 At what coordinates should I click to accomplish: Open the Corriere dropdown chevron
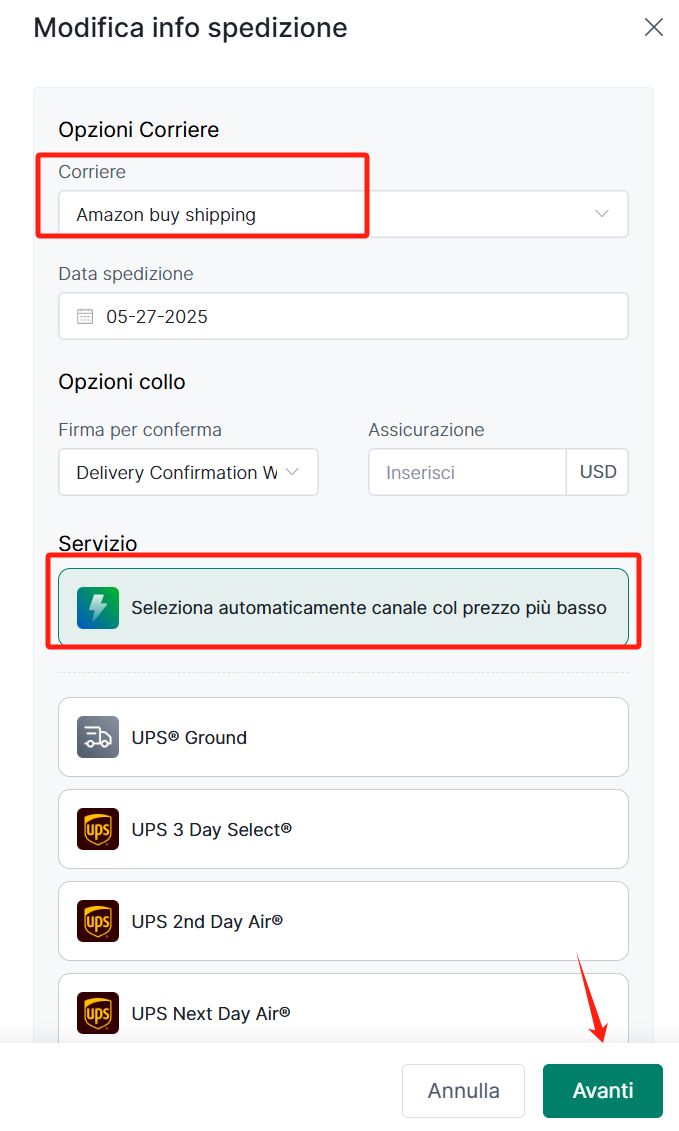[x=602, y=214]
